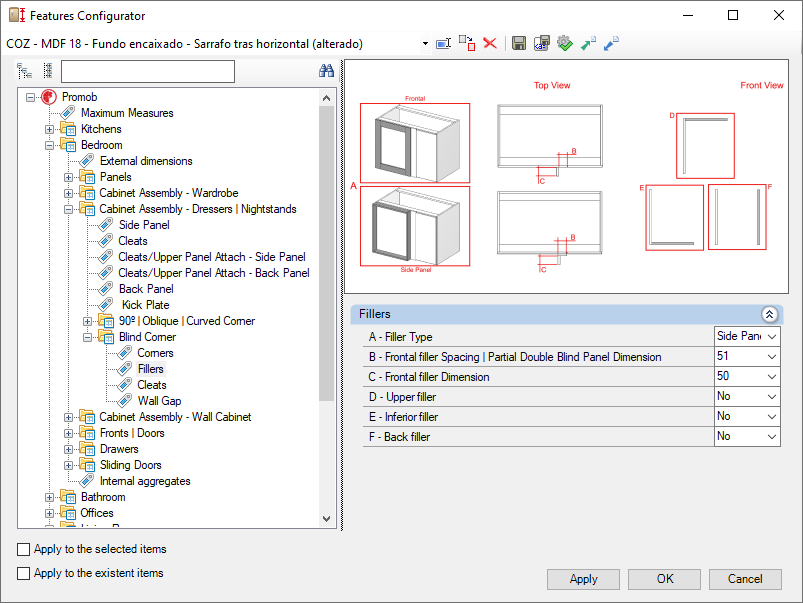This screenshot has height=603, width=803.
Task: Click the Side Panel filler cabinet thumbnail
Action: [415, 226]
